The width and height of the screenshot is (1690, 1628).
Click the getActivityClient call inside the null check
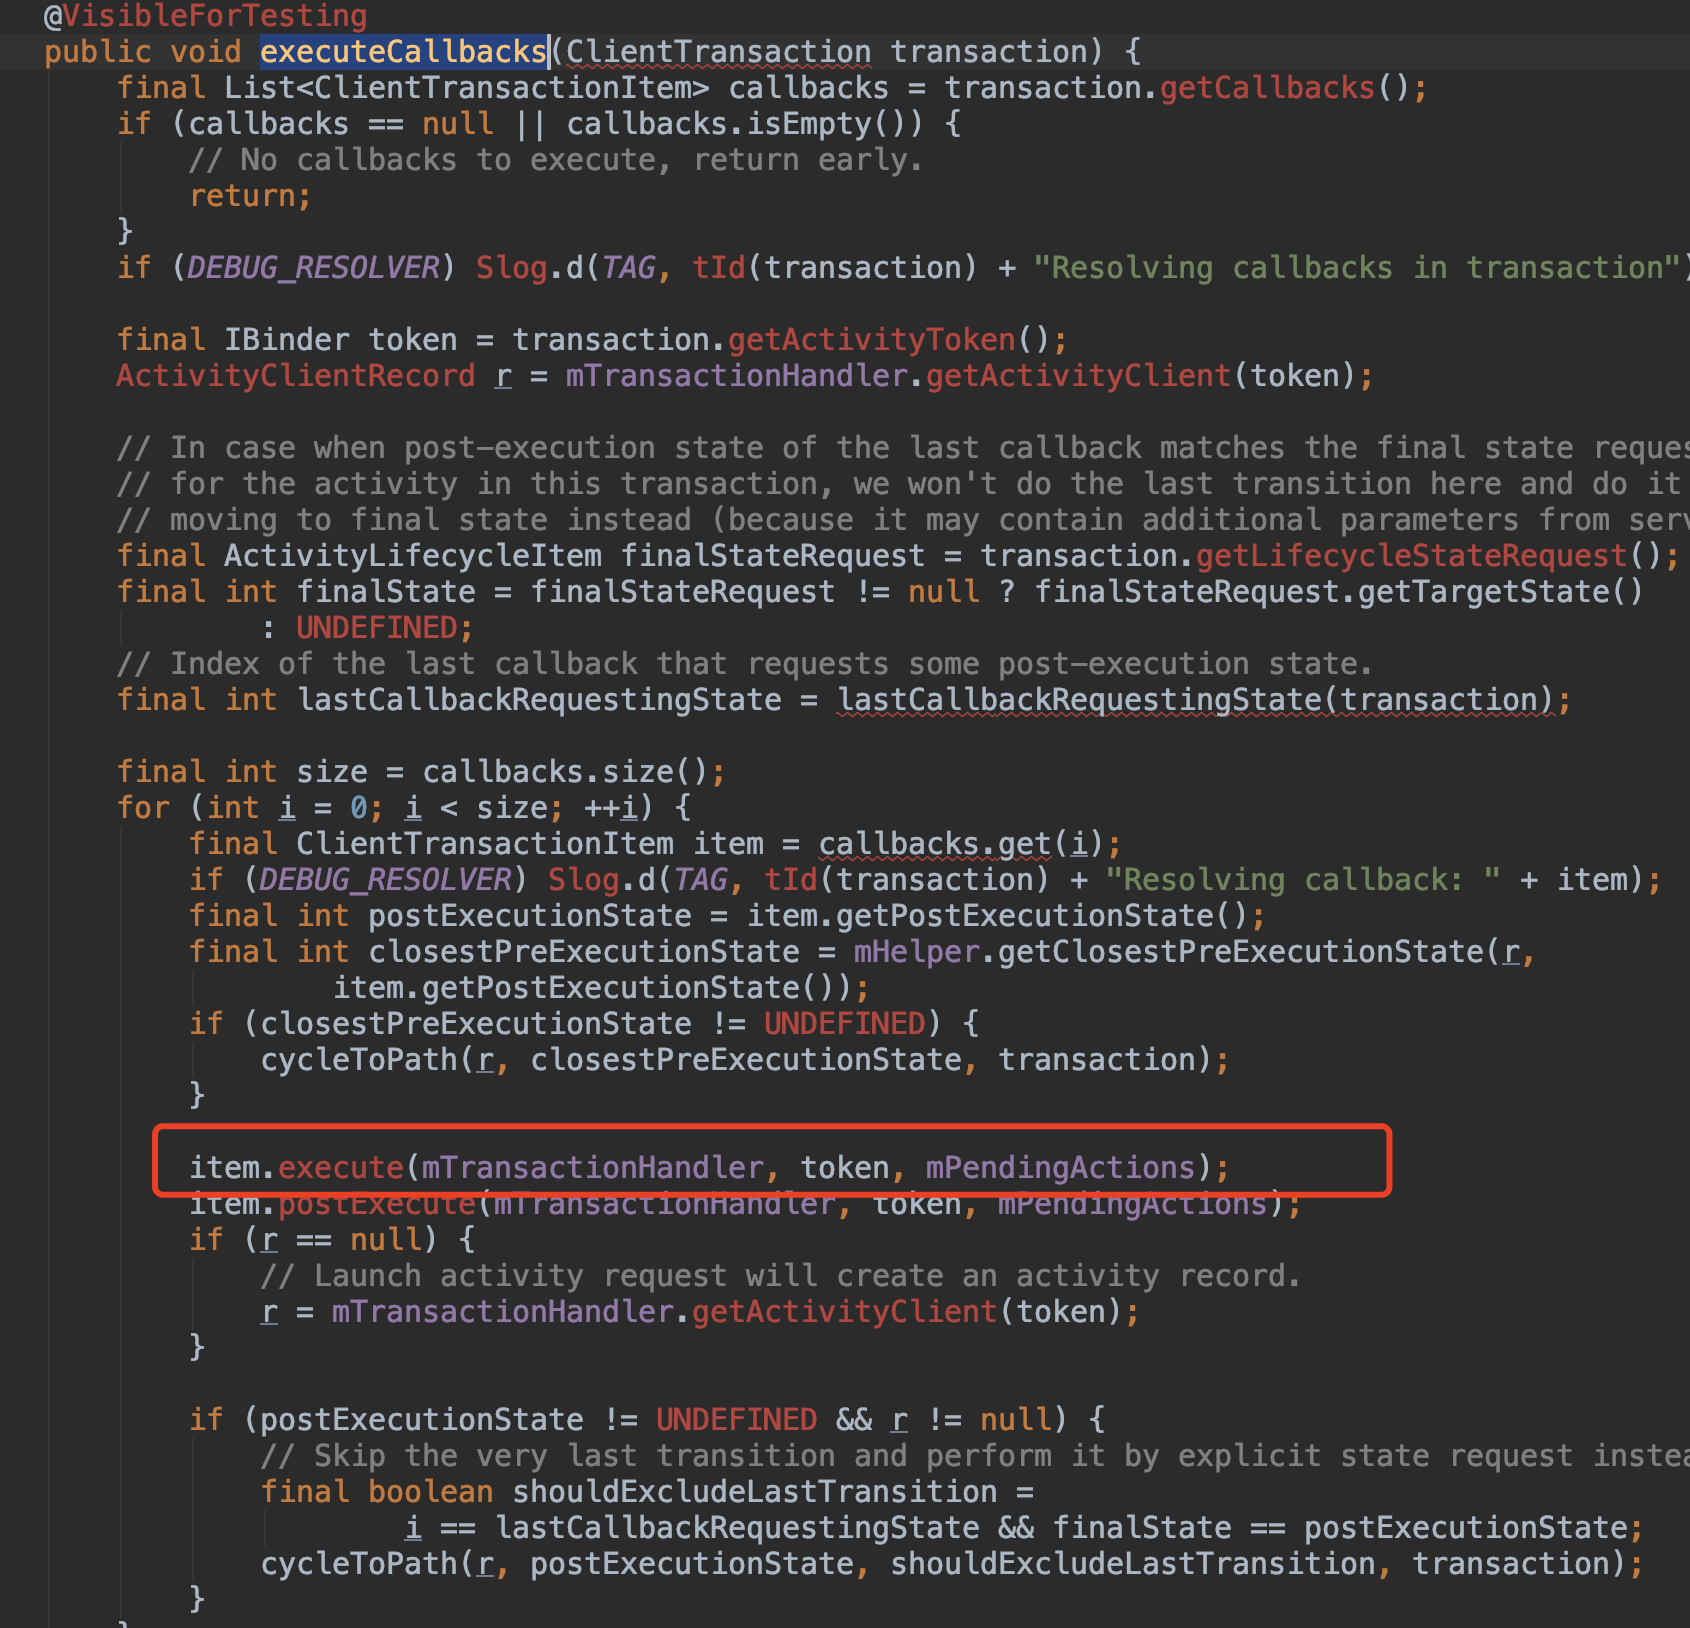[845, 1311]
